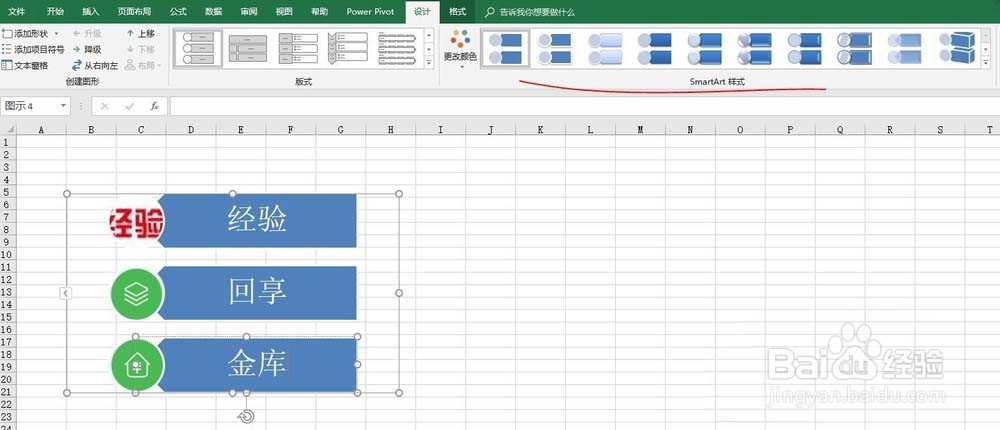
Task: Apply the eighth SmartArt style thumbnail
Action: coord(855,48)
